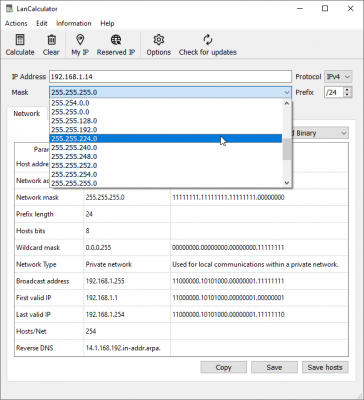Image resolution: width=364 pixels, height=400 pixels.
Task: Open the Reserved IP globe icon
Action: tap(116, 40)
